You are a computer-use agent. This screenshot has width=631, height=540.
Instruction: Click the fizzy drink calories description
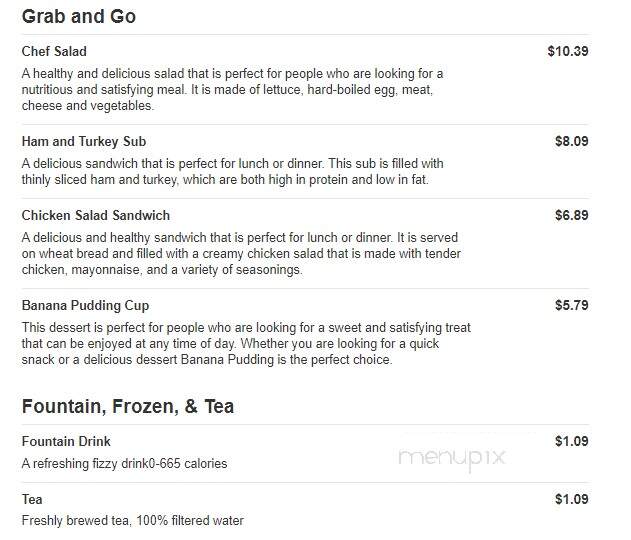click(x=124, y=464)
